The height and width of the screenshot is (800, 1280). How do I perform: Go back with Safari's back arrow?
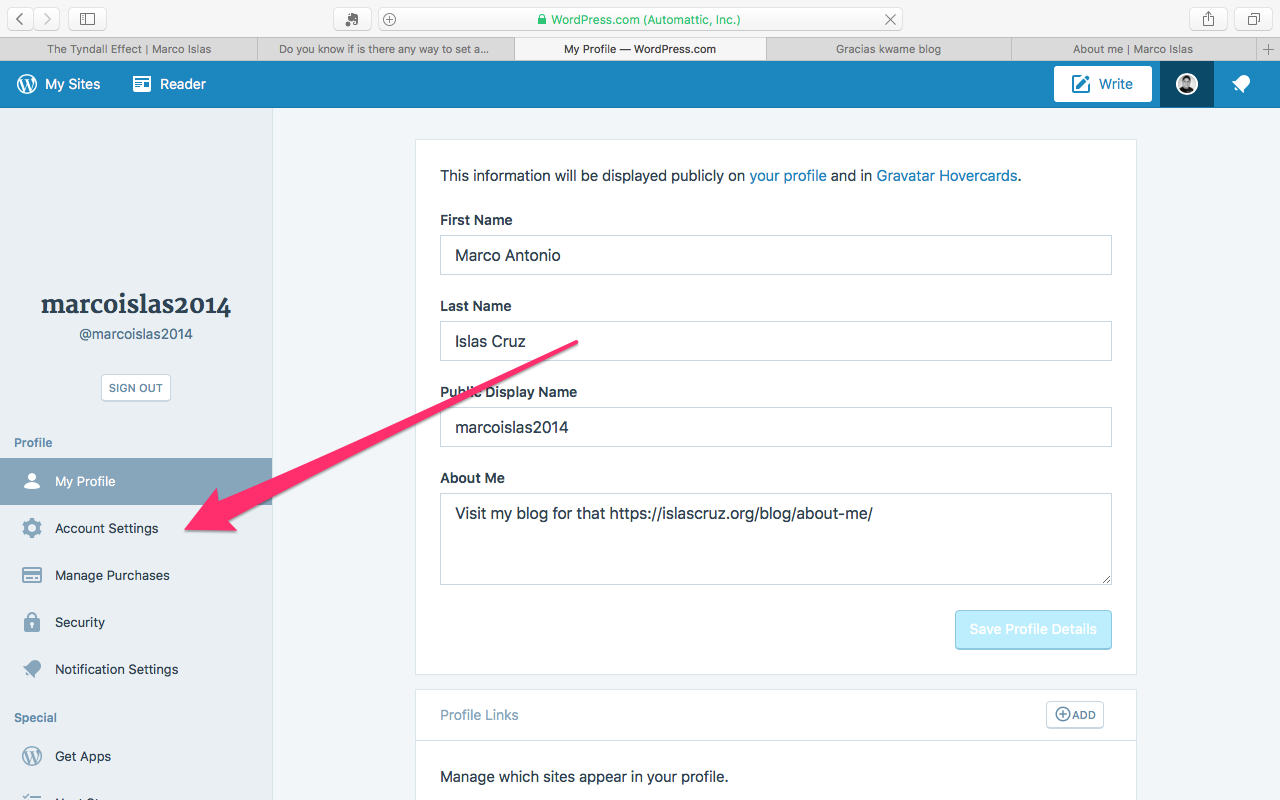21,19
